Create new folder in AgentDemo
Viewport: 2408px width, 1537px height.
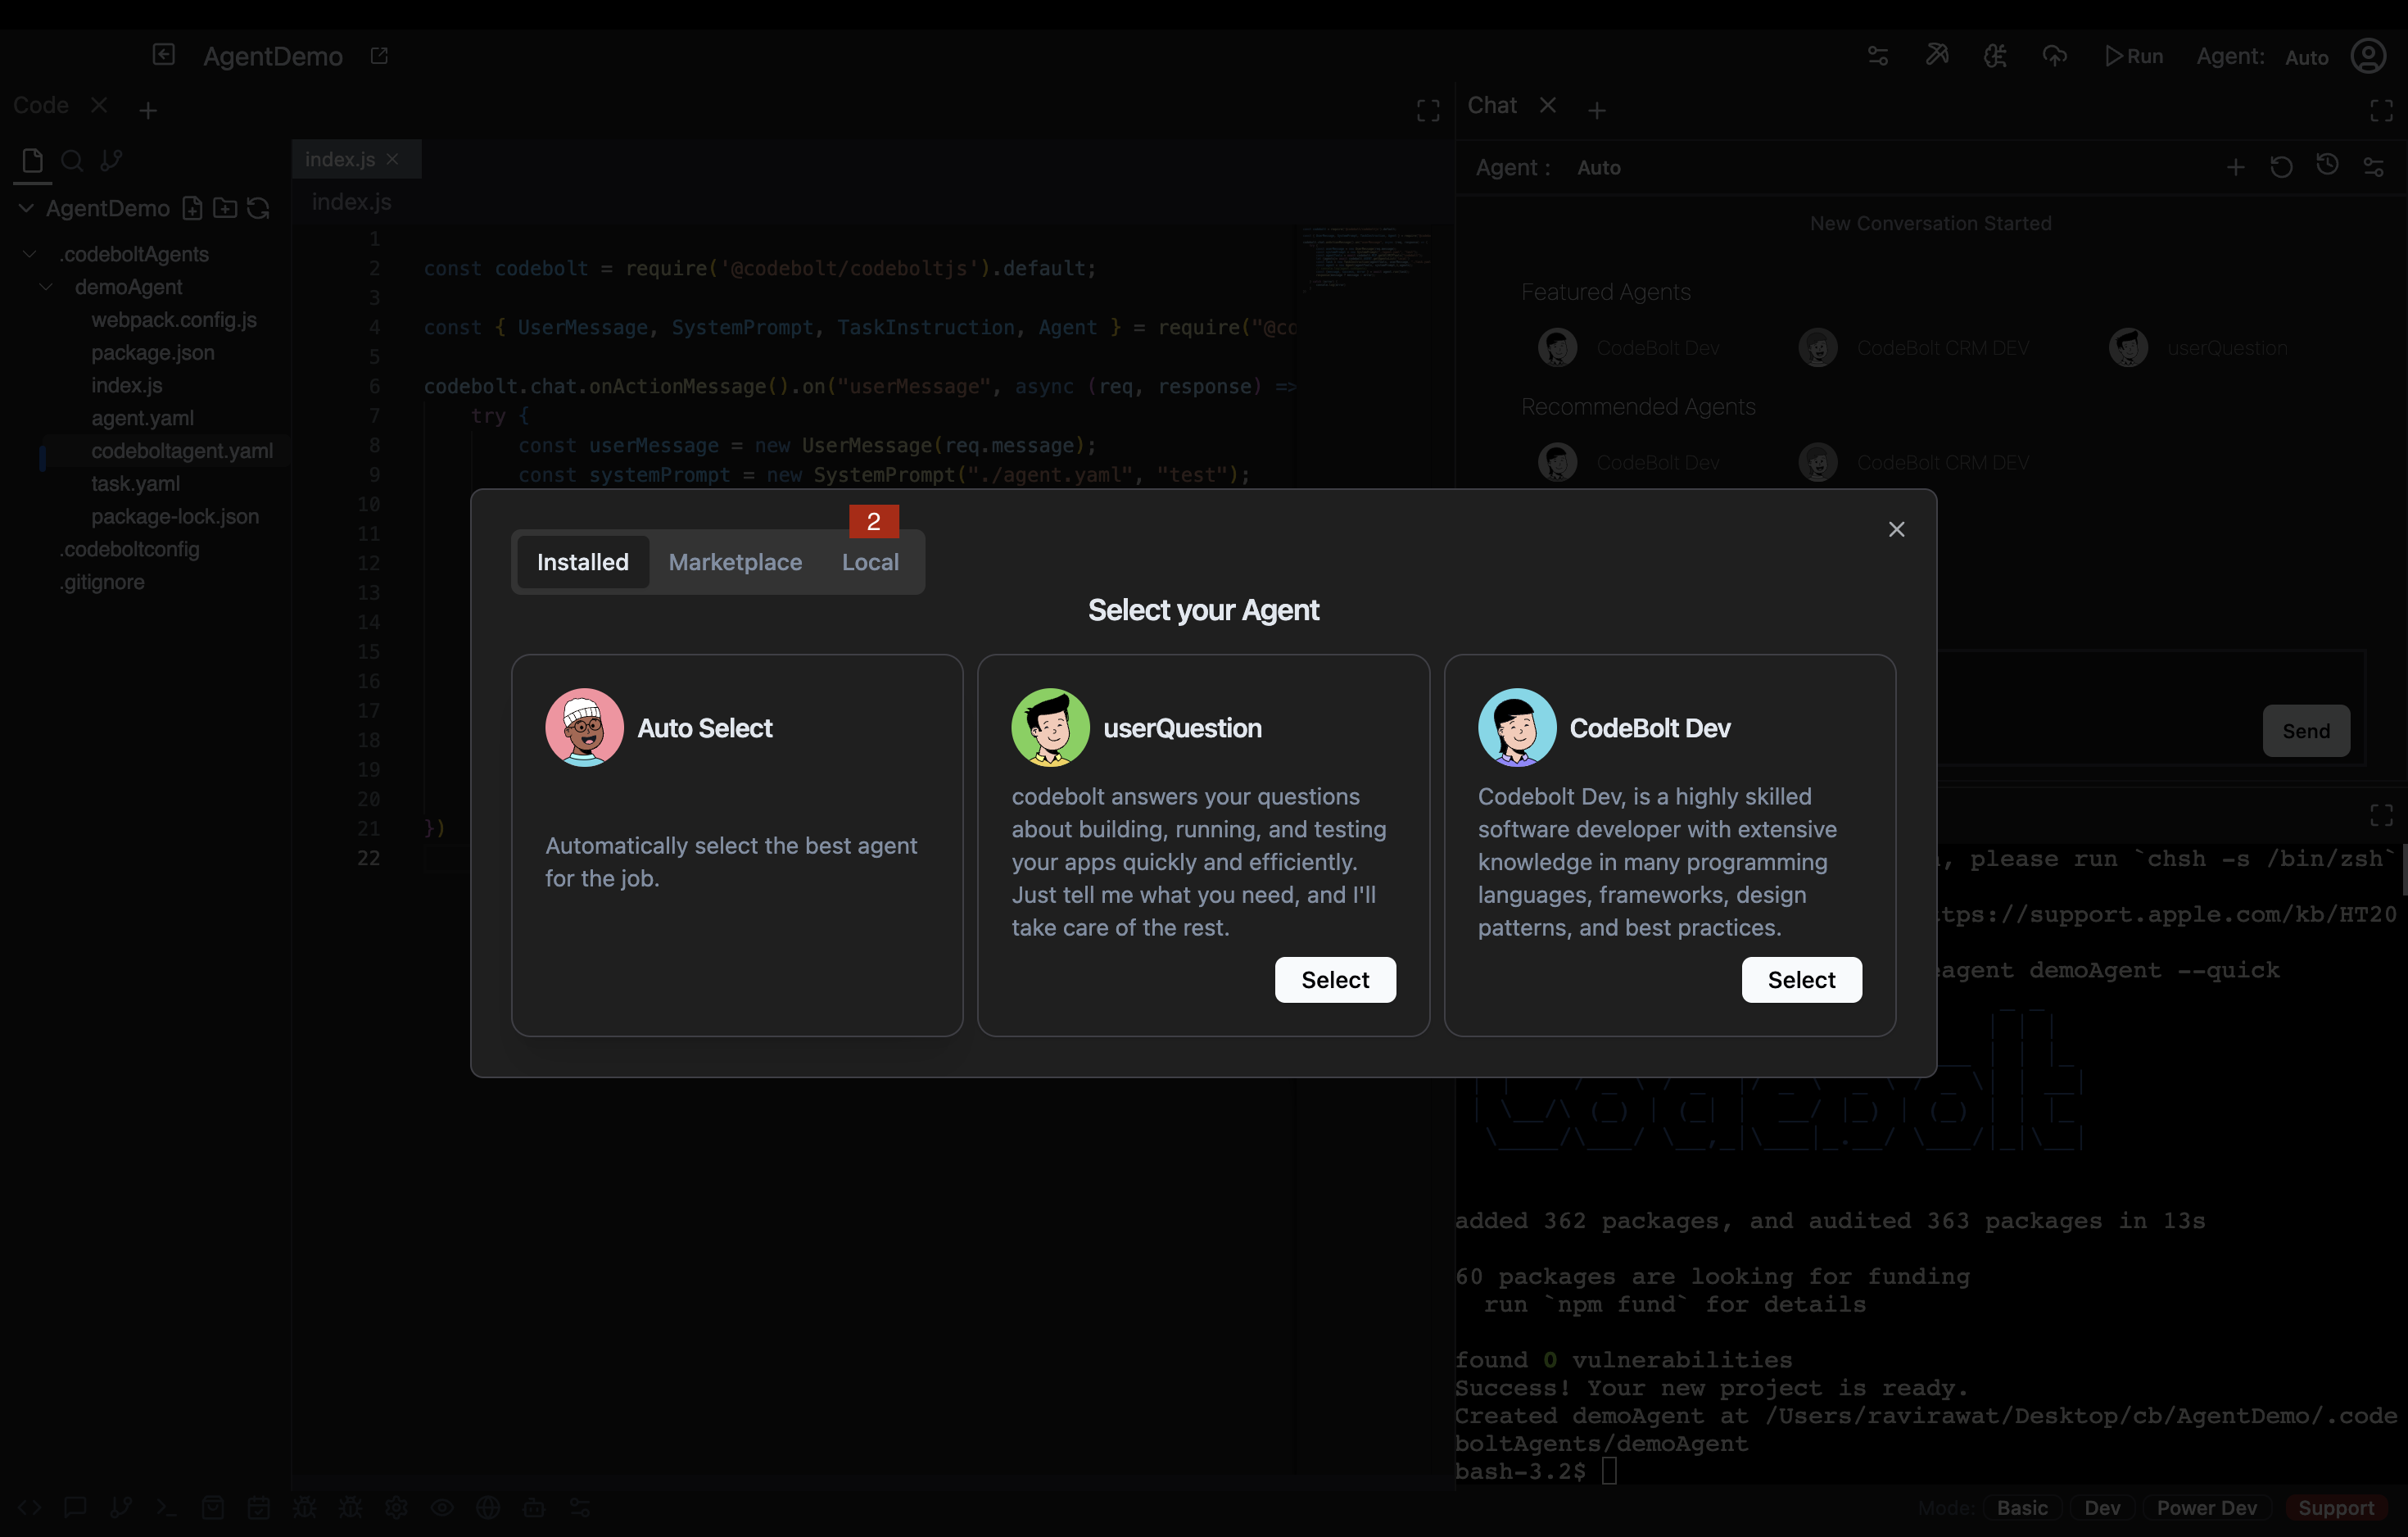point(225,208)
